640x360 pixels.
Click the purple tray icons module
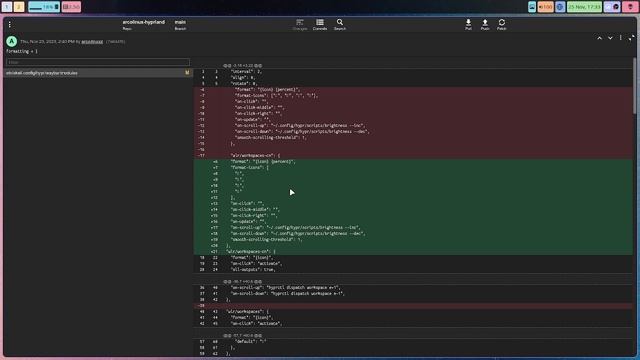tap(612, 7)
